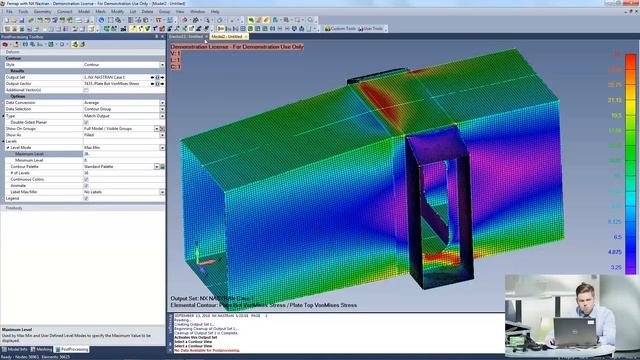Expand the Deform section
The height and width of the screenshot is (360, 640).
point(13,52)
